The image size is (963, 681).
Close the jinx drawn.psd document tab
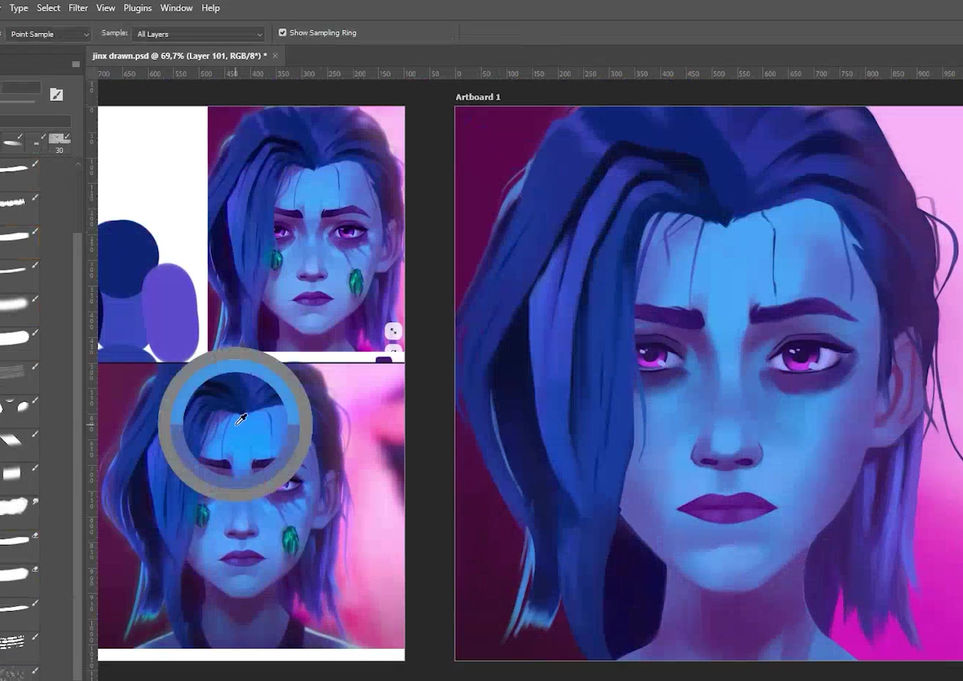275,55
